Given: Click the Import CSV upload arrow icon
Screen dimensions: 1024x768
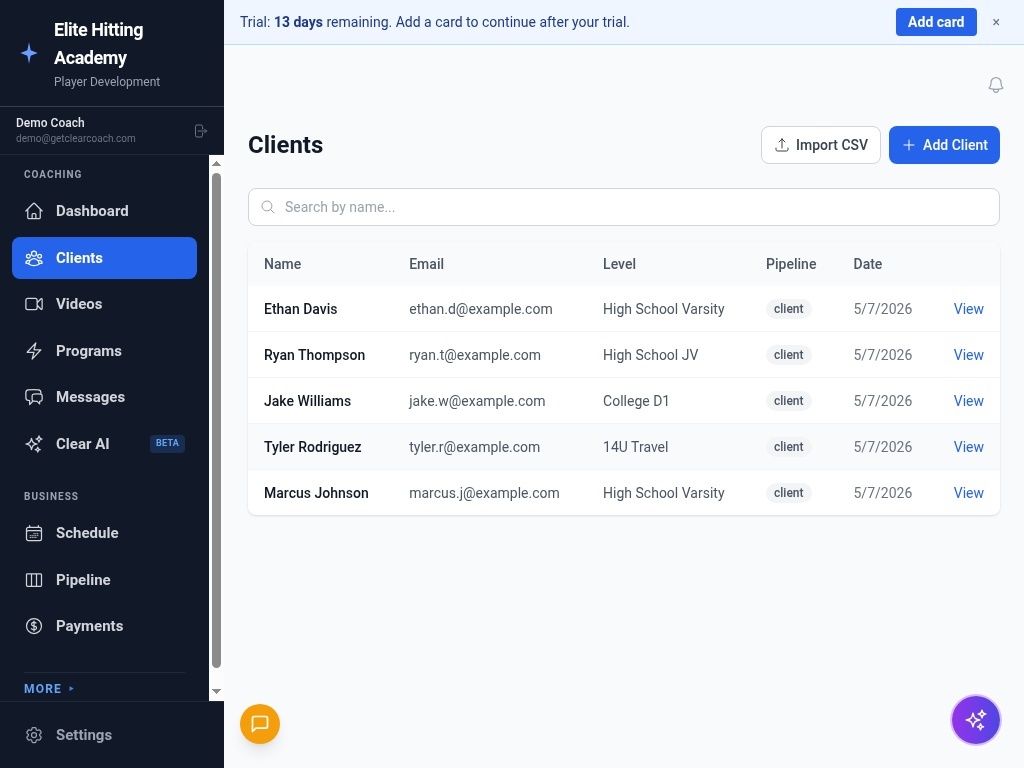Looking at the screenshot, I should (782, 145).
